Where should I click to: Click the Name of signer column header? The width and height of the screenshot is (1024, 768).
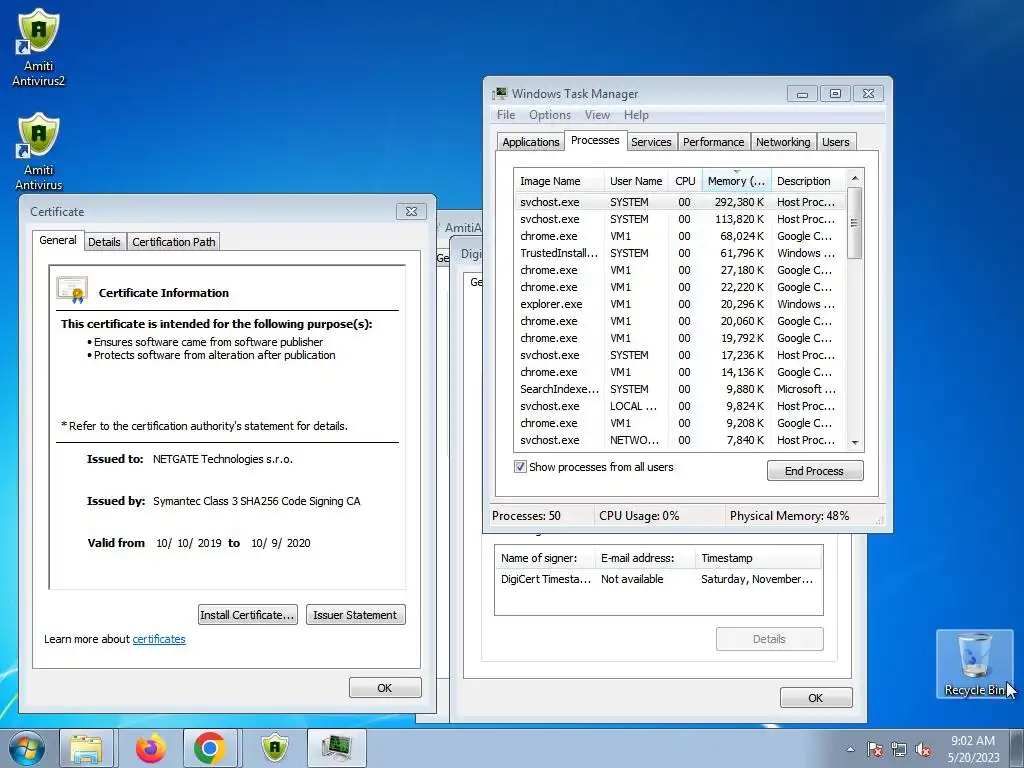click(545, 558)
